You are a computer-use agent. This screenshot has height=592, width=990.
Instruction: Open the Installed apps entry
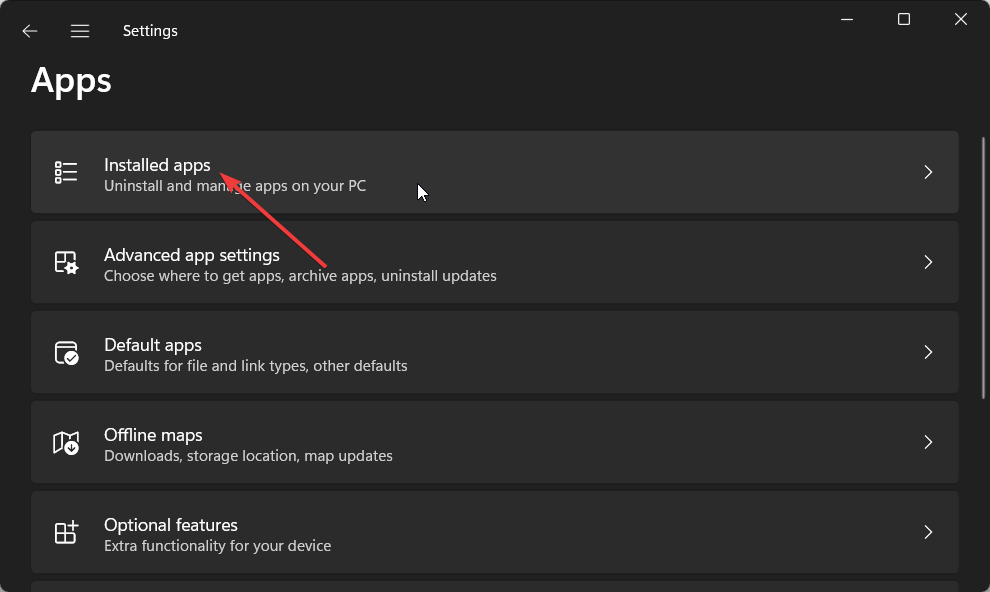494,172
